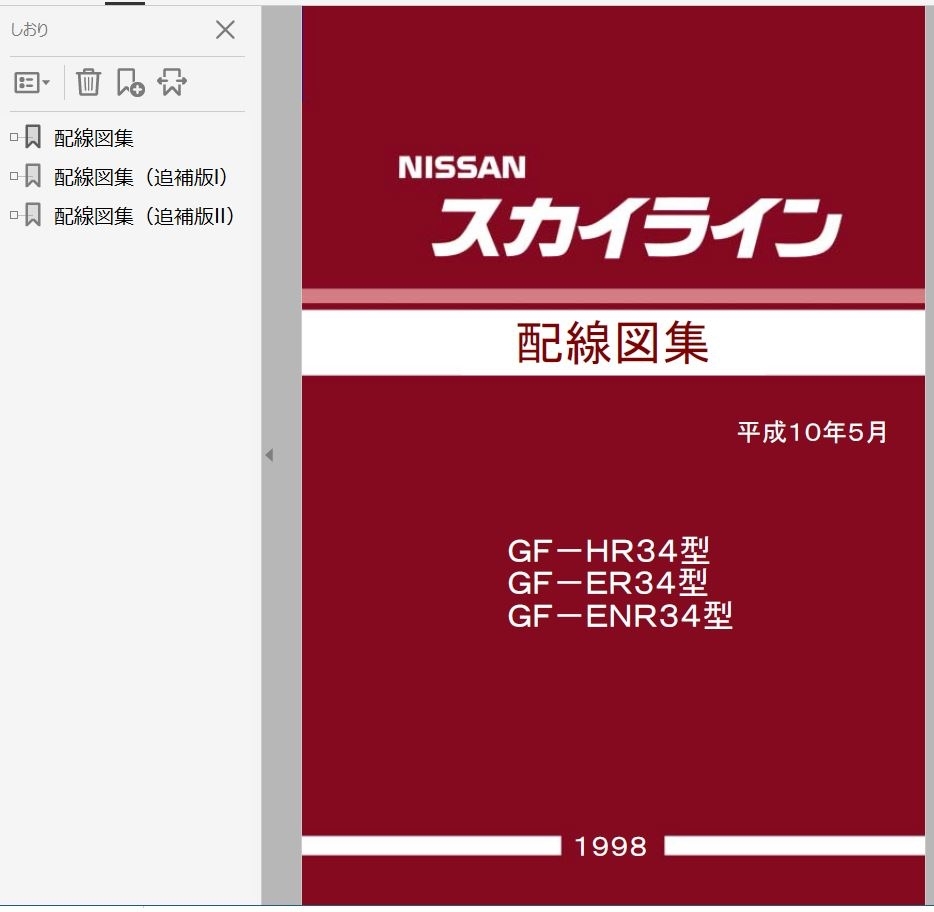Screen dimensions: 934x912
Task: Click the GF－HR34型 model text
Action: pos(608,550)
